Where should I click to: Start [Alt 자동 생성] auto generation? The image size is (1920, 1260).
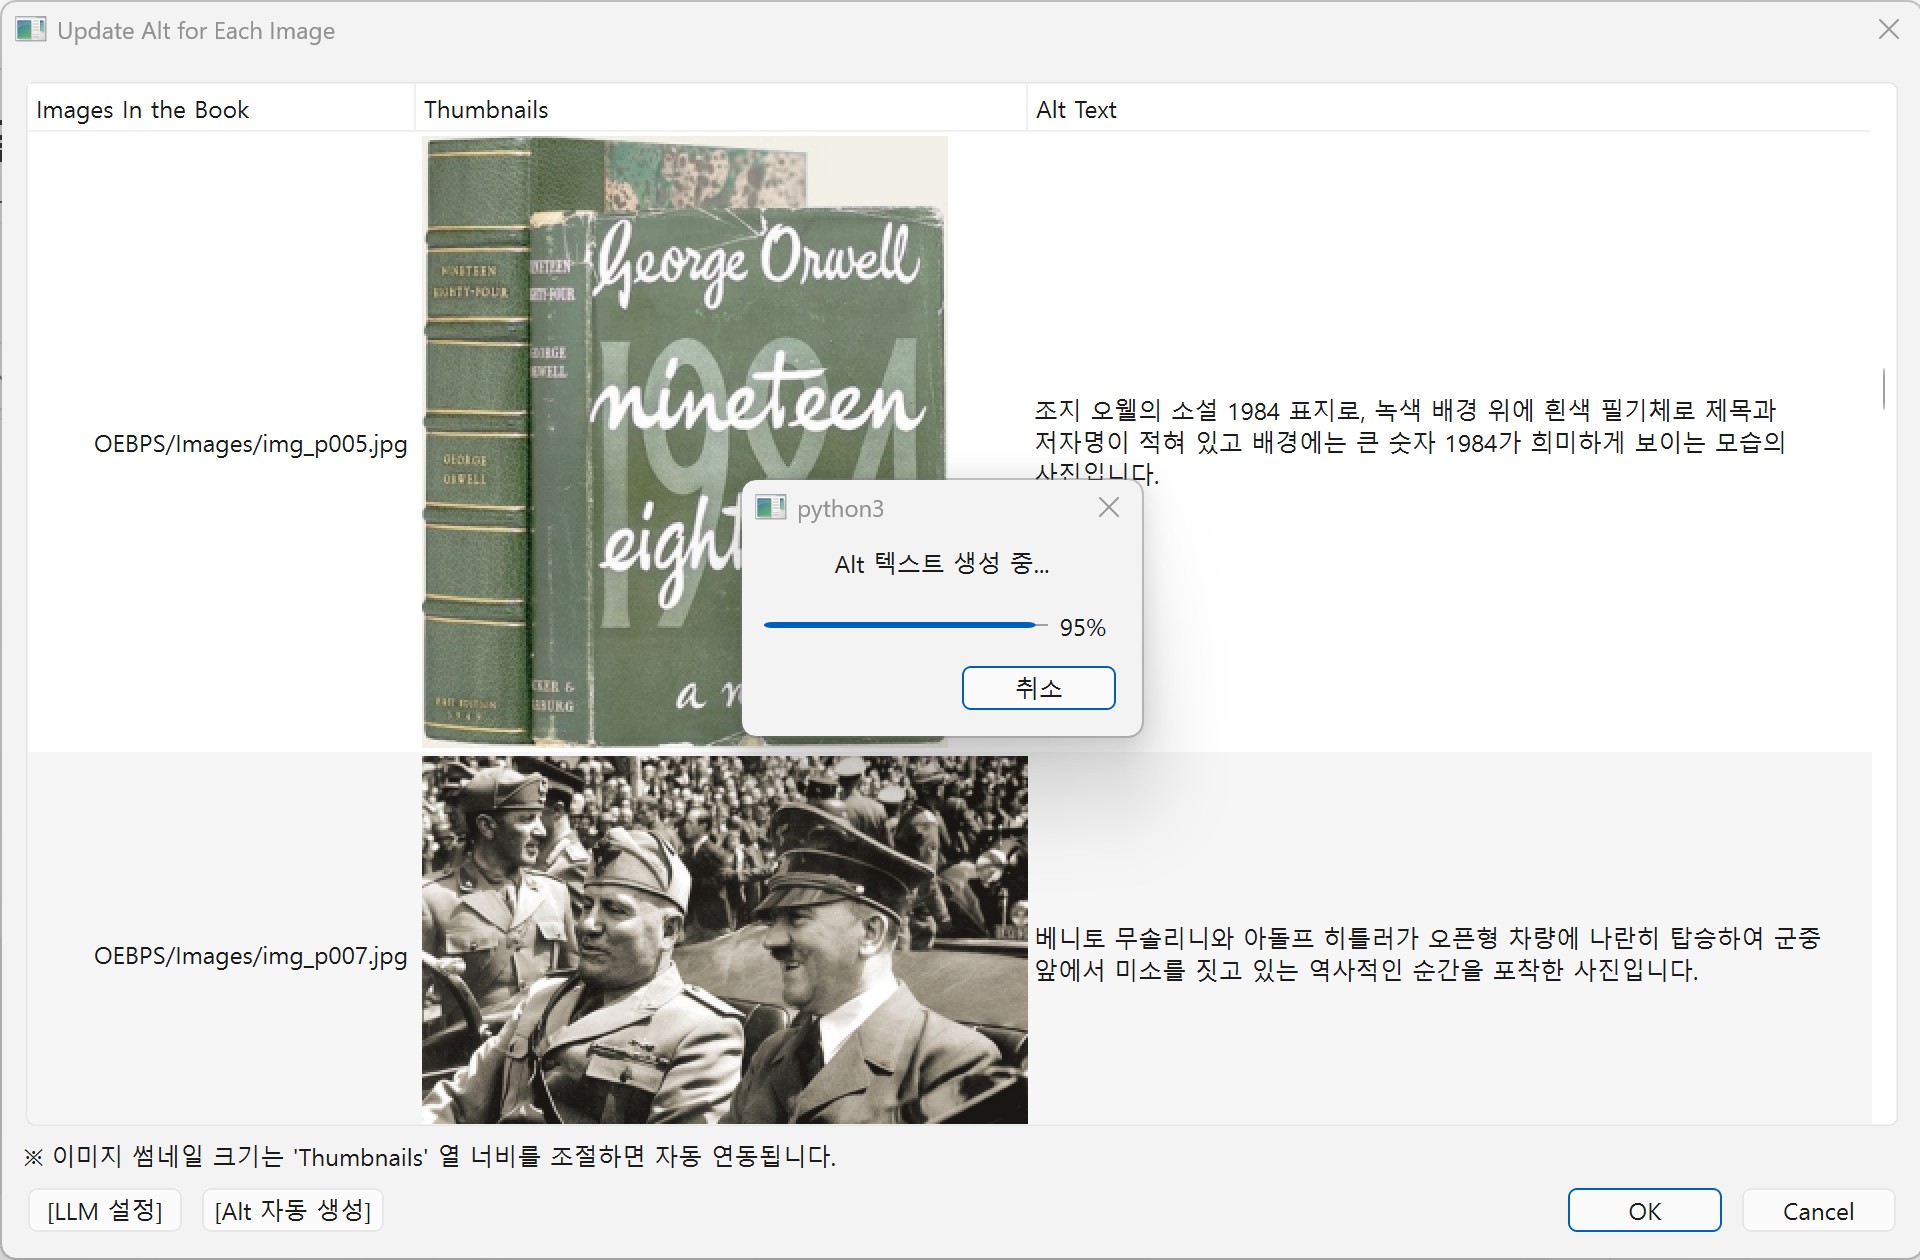pyautogui.click(x=292, y=1211)
